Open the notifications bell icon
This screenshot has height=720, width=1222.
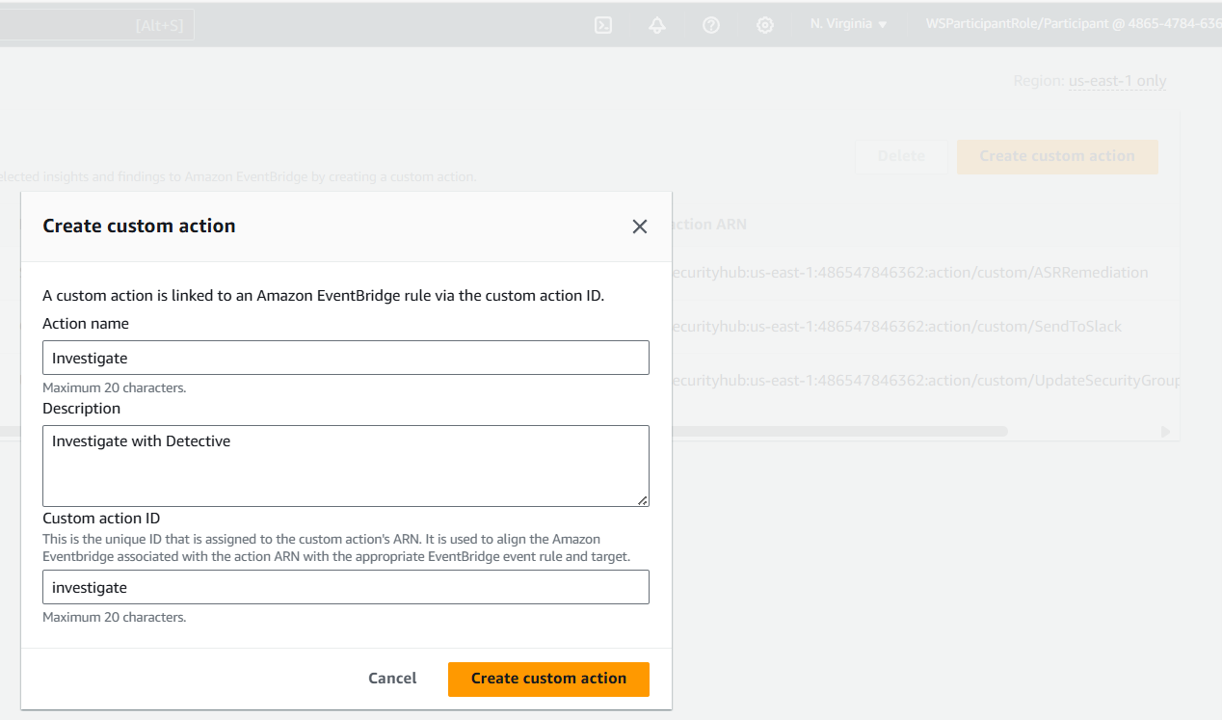pyautogui.click(x=657, y=25)
